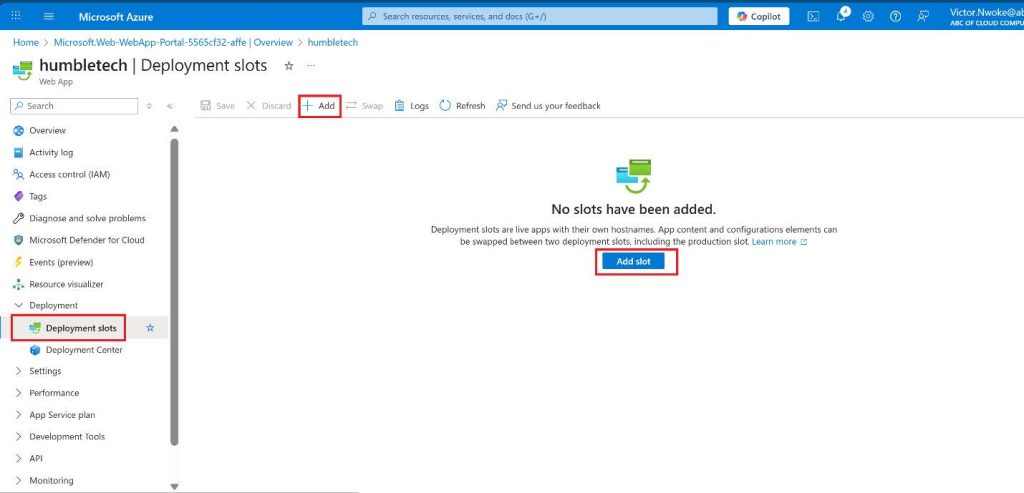Click Discard in the toolbar
The image size is (1024, 493).
268,106
